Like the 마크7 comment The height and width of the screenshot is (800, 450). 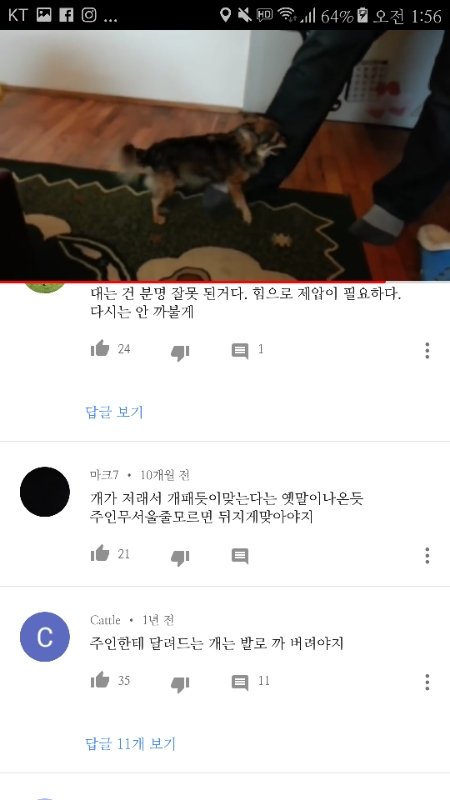[100, 554]
